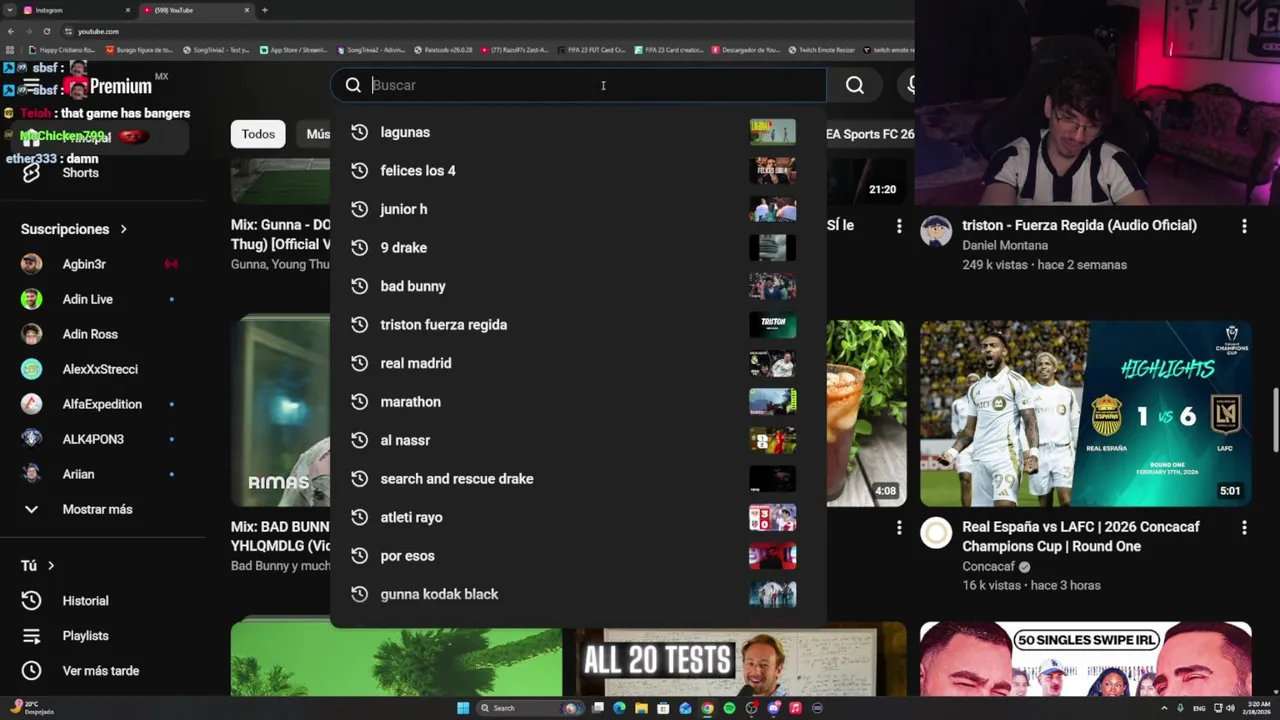Click the 'atleti rayo' suggestion text
This screenshot has width=1280, height=720.
point(412,517)
